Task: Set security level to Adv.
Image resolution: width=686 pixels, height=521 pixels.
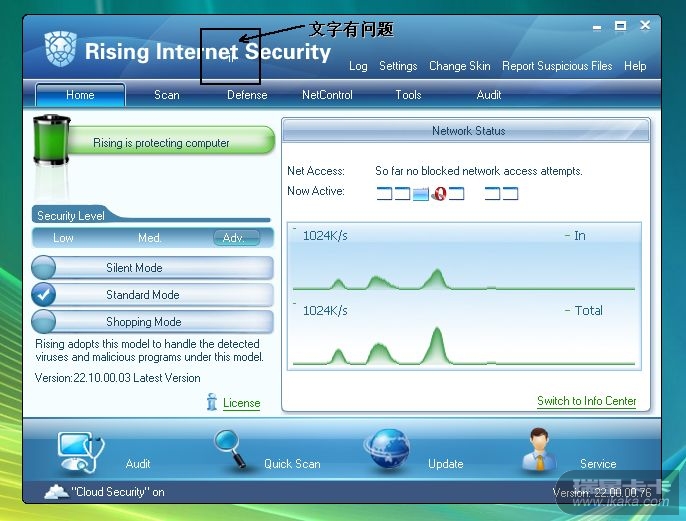Action: (x=236, y=238)
